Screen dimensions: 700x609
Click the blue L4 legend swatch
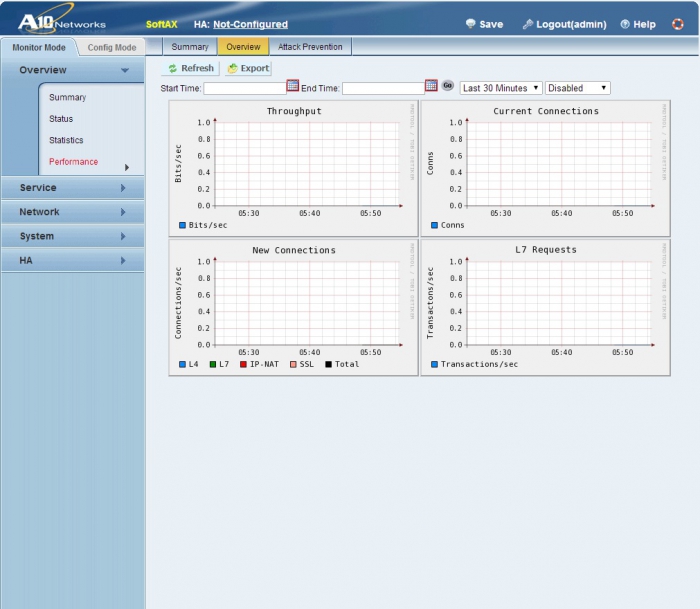[x=182, y=364]
